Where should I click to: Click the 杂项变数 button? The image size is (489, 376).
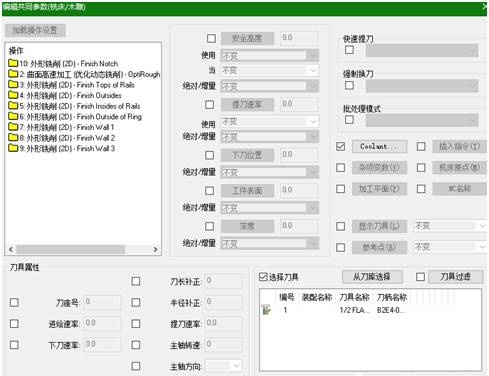click(x=379, y=167)
